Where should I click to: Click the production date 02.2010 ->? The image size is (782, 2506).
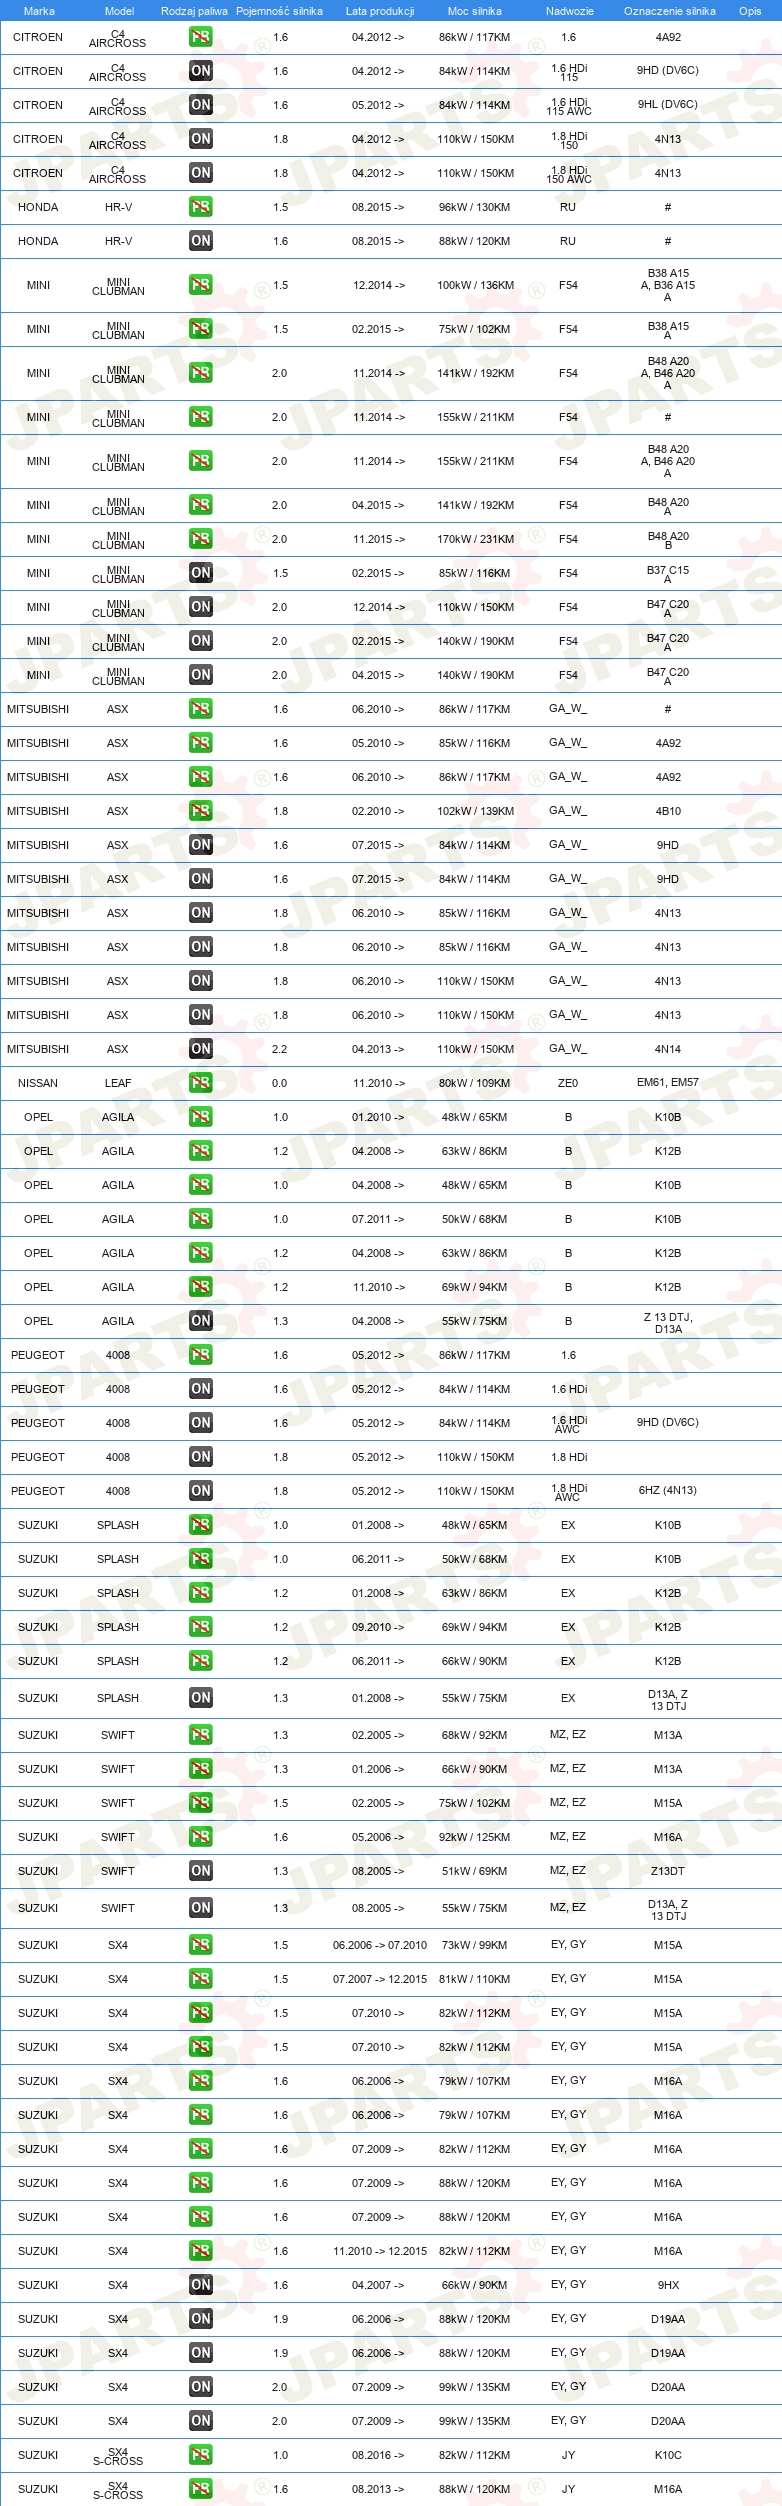(x=378, y=811)
